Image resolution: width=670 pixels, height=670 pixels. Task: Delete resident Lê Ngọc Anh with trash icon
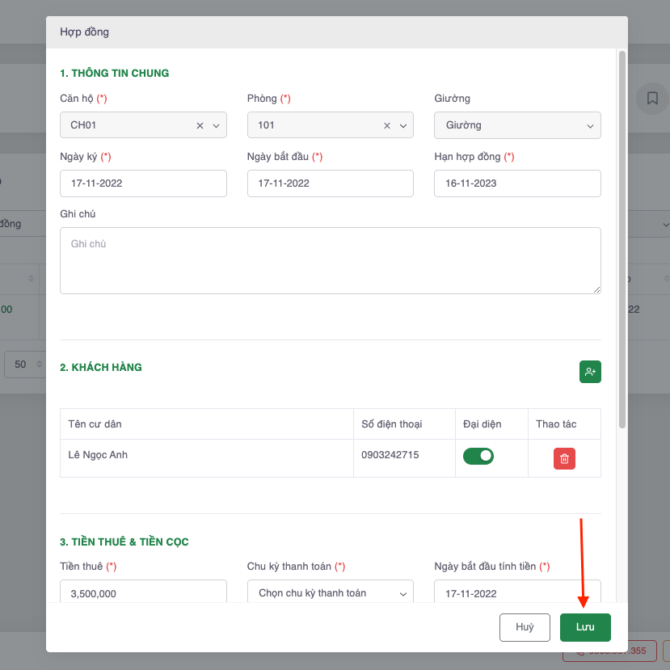click(x=564, y=458)
